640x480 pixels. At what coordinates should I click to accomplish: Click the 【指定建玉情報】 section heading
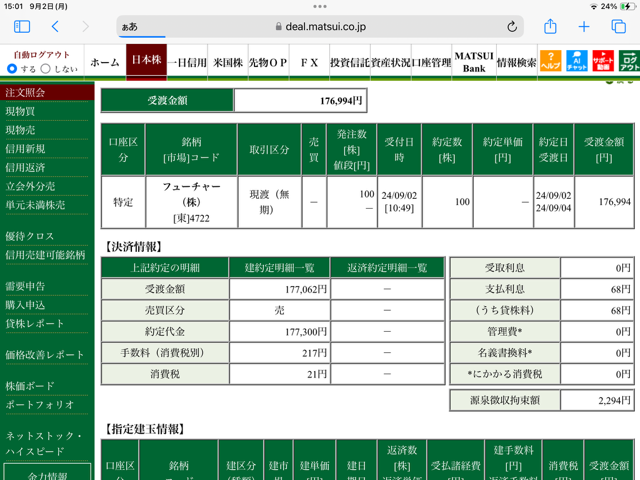[x=144, y=429]
